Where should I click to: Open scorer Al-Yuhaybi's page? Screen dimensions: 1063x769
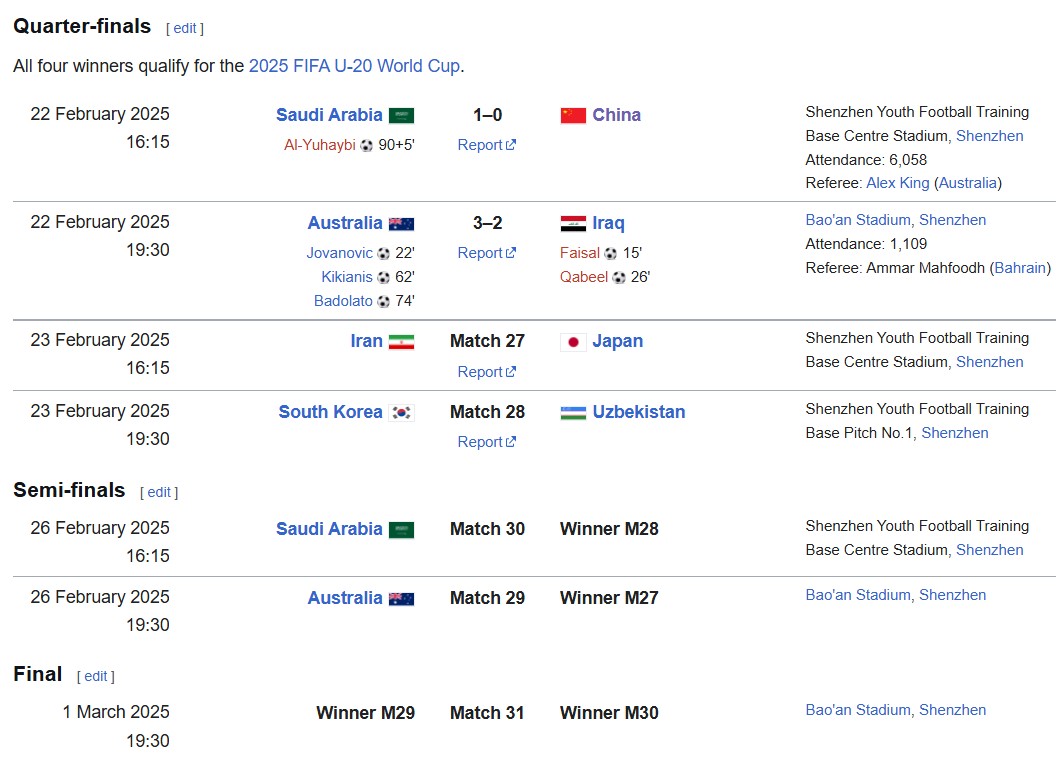click(319, 145)
